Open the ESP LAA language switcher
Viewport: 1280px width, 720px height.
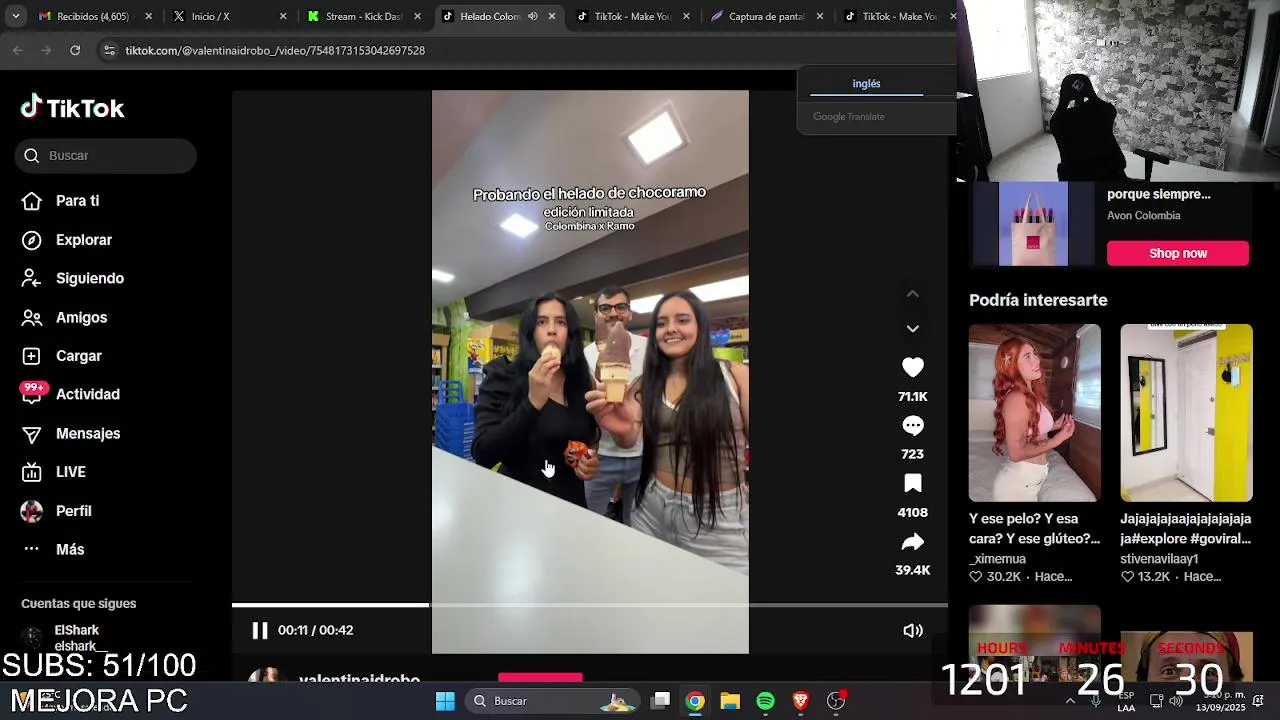pos(1126,701)
